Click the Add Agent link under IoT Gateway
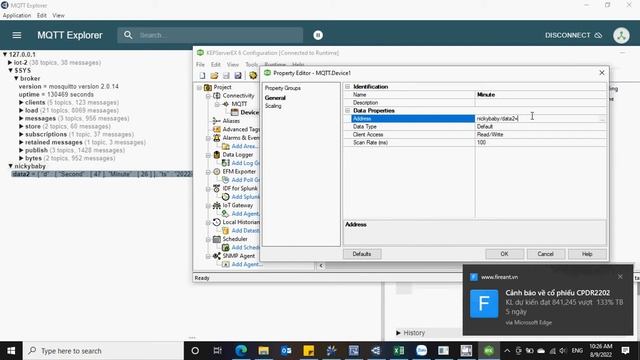Screen dimensions: 640x360 click(x=245, y=213)
